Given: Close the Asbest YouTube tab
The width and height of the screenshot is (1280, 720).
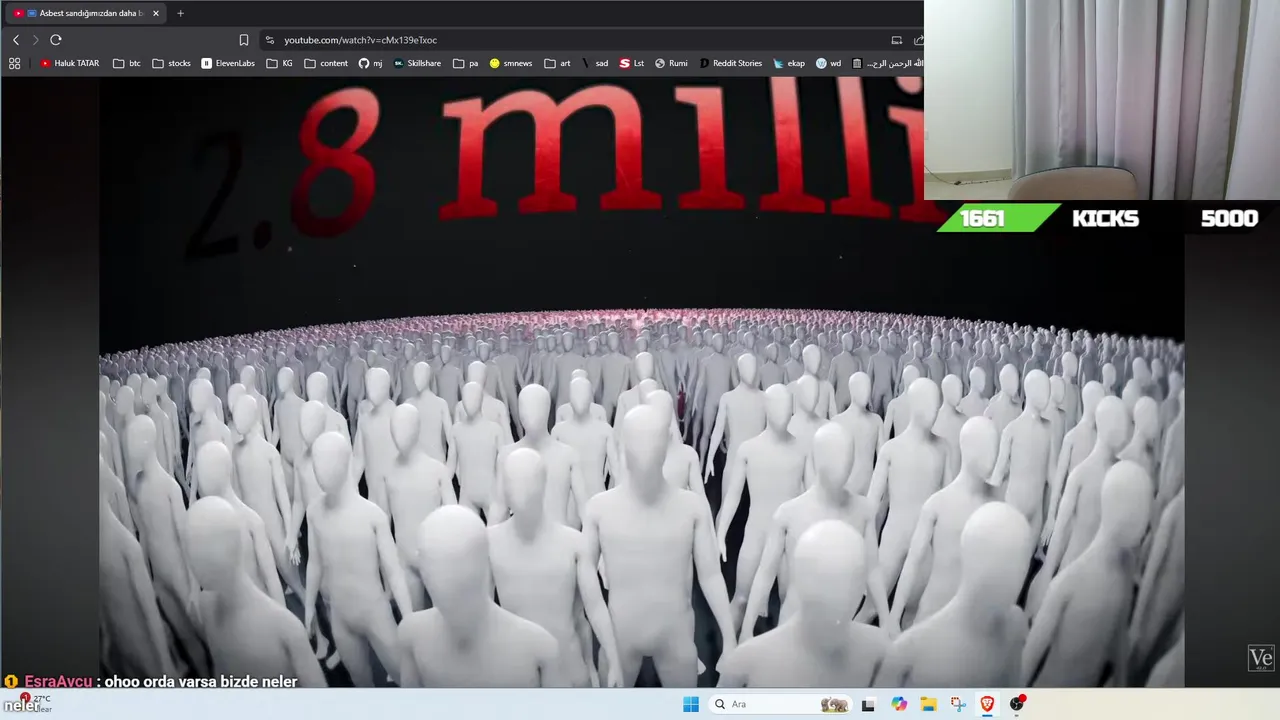Looking at the screenshot, I should click(156, 13).
